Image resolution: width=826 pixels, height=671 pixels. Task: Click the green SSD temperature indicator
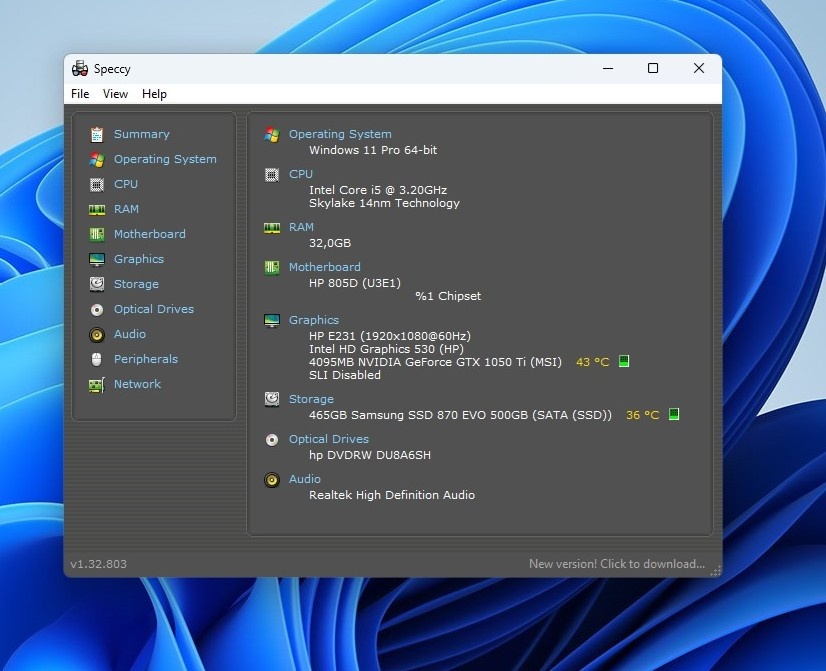tap(674, 414)
